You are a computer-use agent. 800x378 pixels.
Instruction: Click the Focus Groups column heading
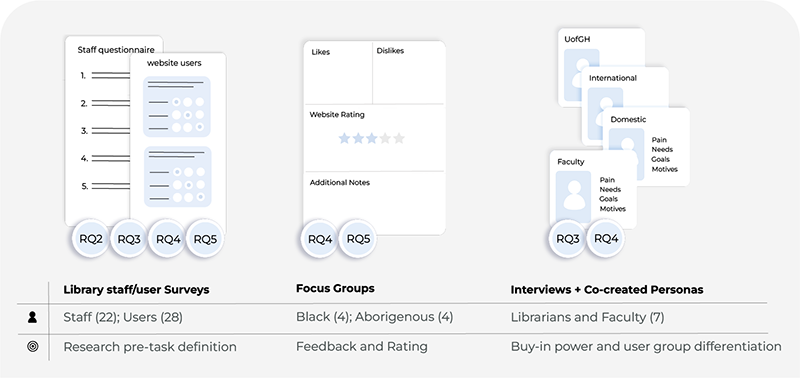(x=335, y=288)
